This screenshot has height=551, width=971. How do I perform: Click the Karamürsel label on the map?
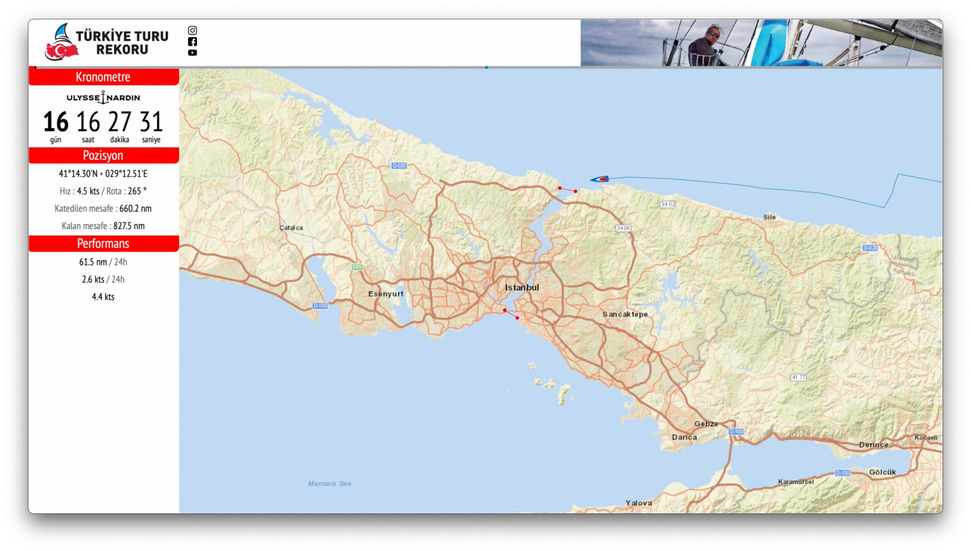pos(796,481)
